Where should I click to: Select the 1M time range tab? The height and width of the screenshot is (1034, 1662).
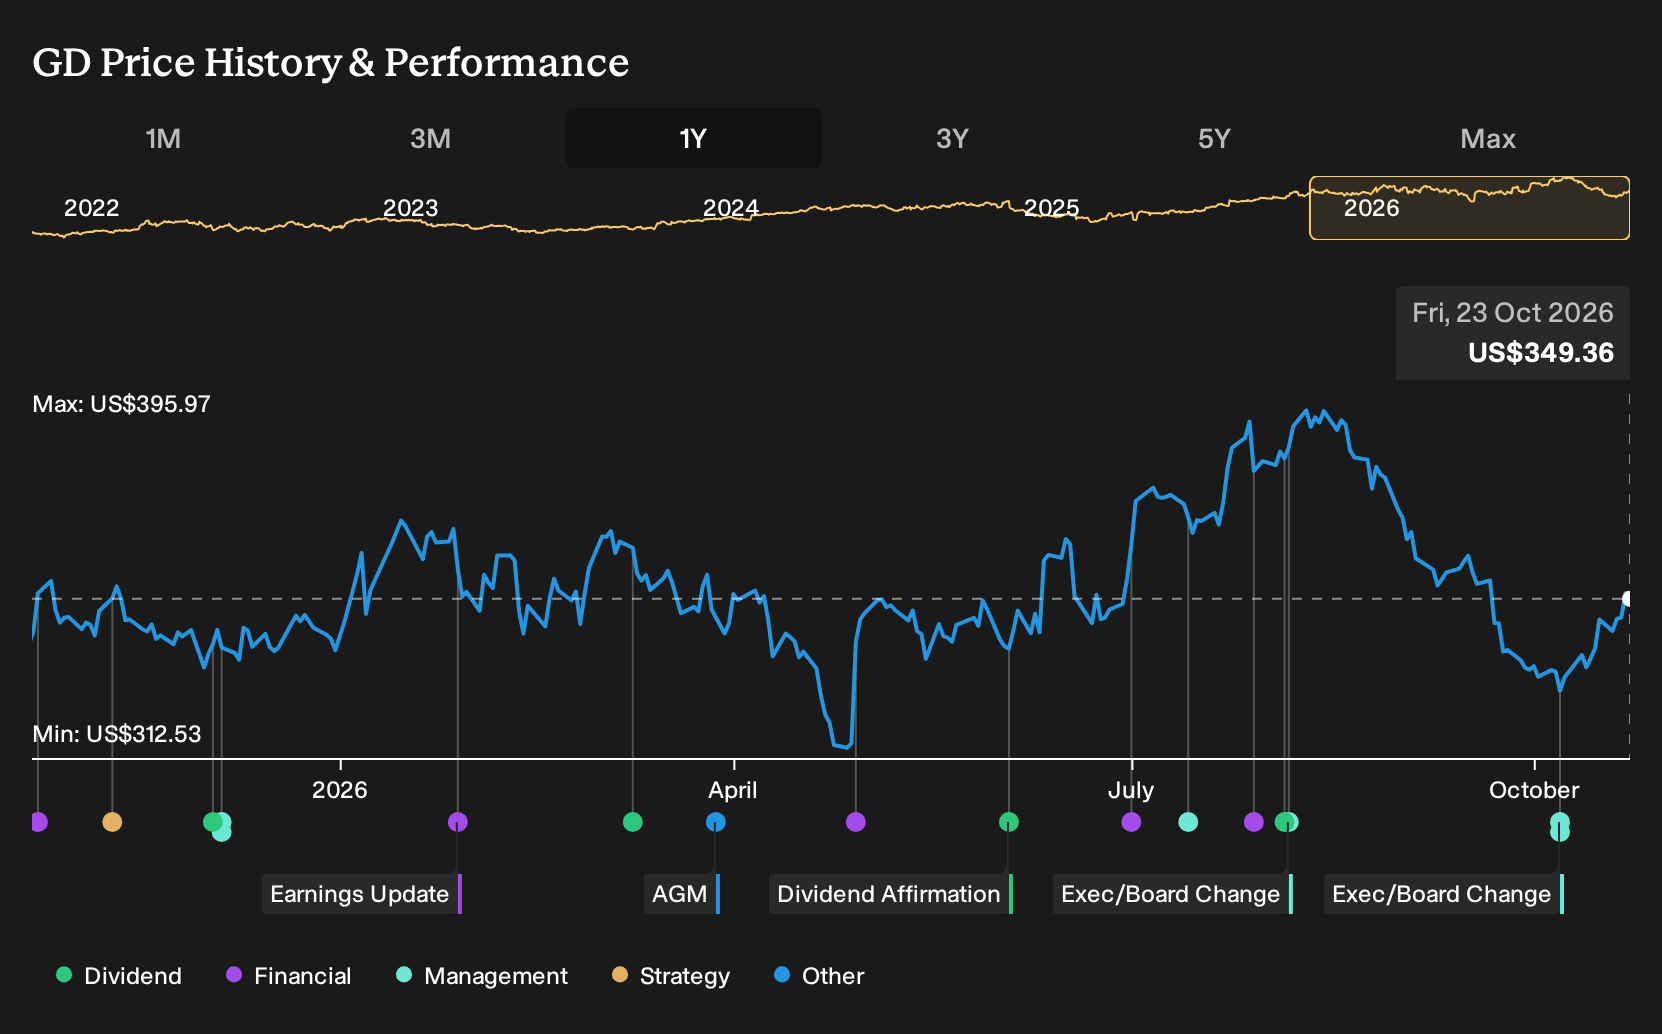[163, 138]
